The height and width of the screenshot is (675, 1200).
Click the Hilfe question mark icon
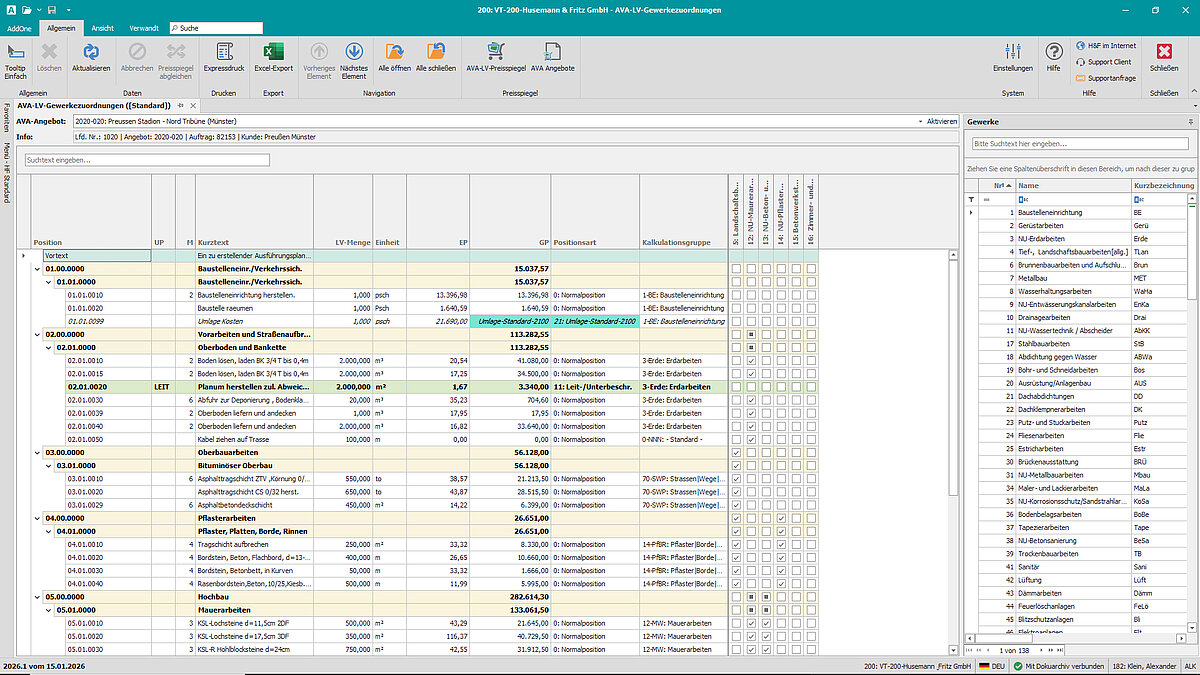pos(1053,52)
